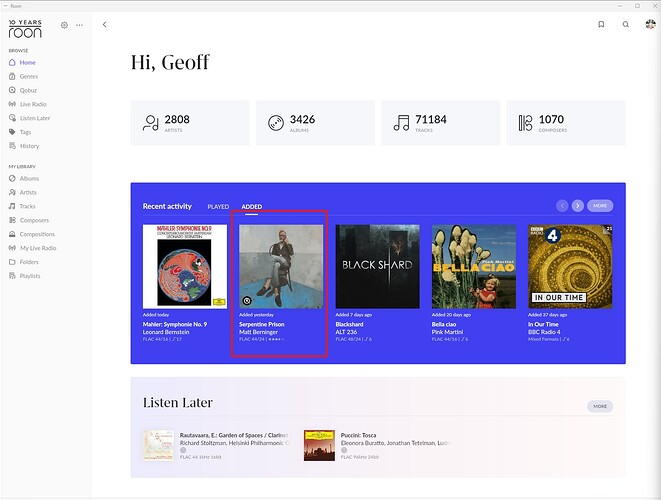
Task: Click the Qobuz logo icon
Action: pos(12,90)
